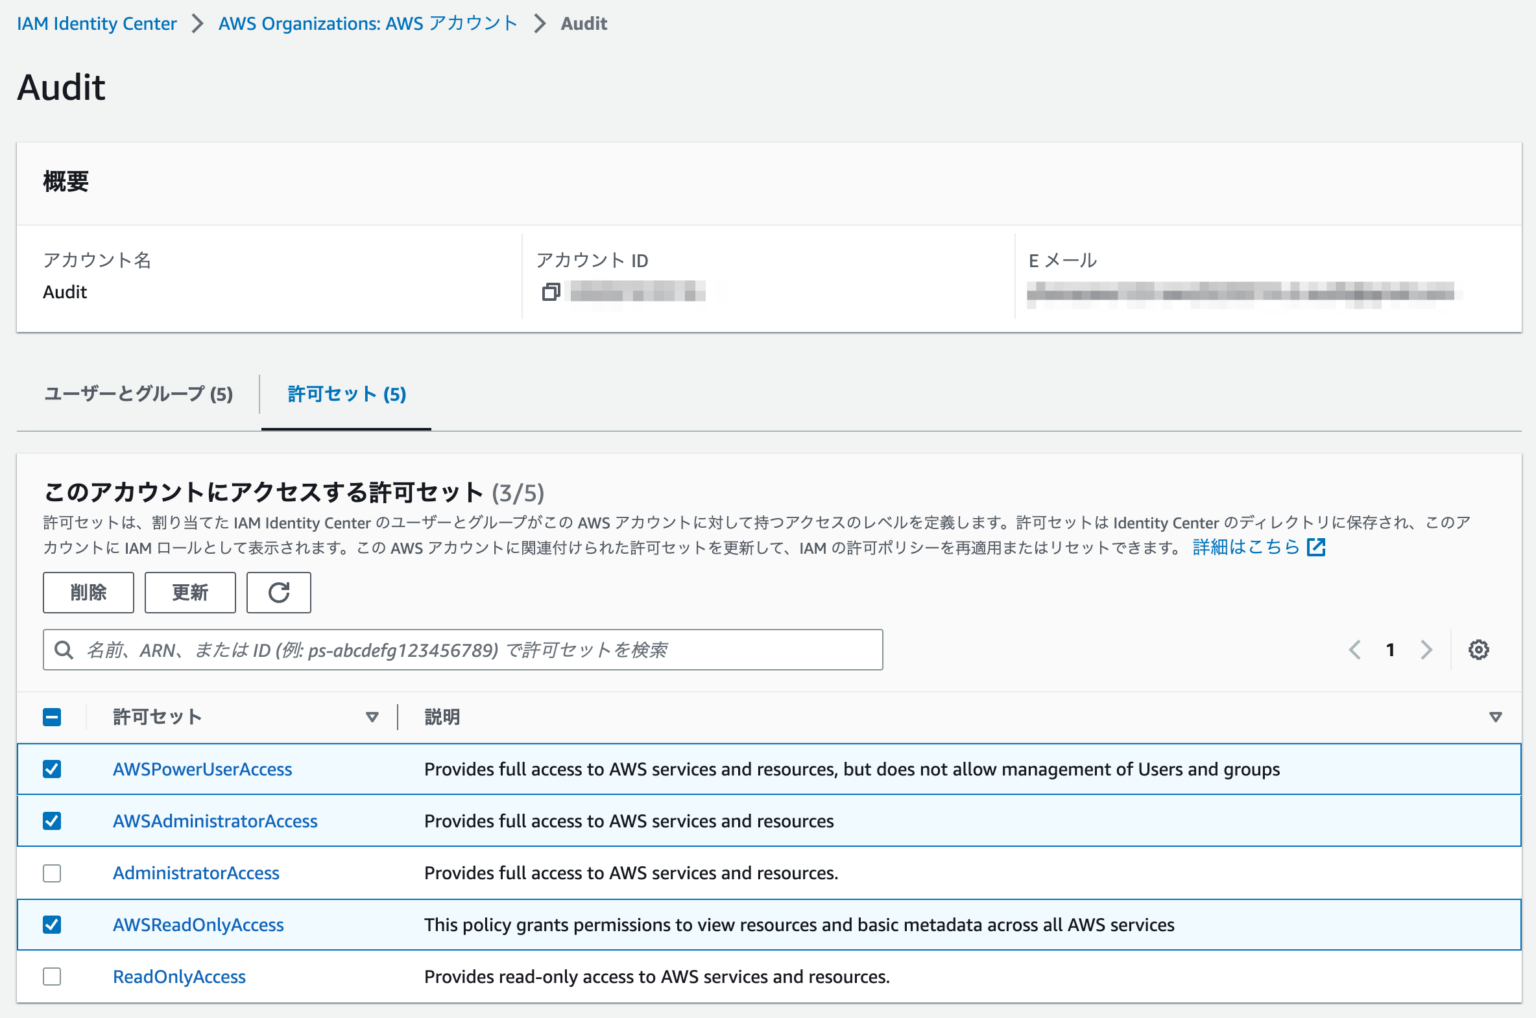Click description 'This policy grants permissions to view'
1536x1018 pixels.
(x=799, y=925)
